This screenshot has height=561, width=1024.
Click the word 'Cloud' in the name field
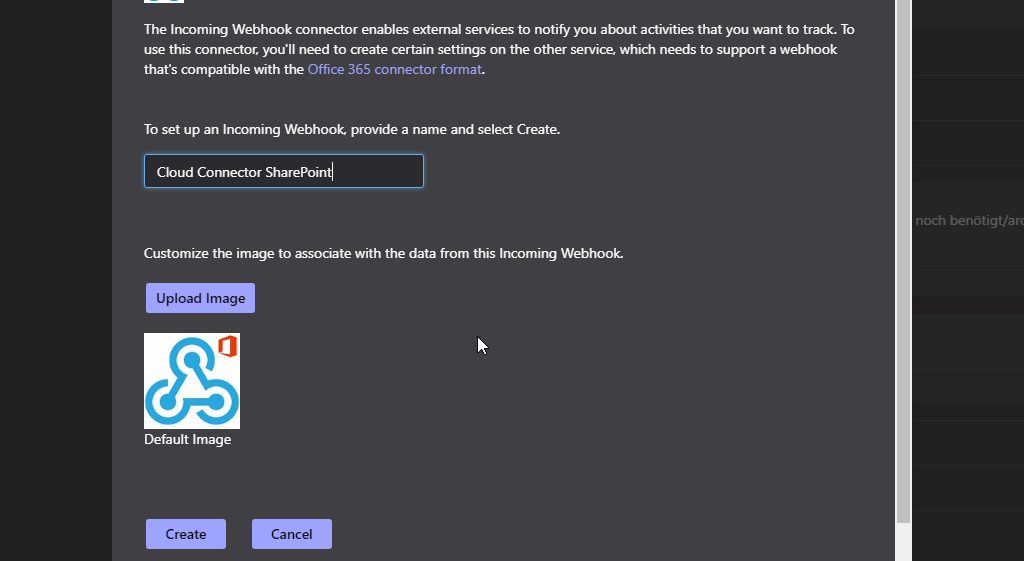point(175,172)
